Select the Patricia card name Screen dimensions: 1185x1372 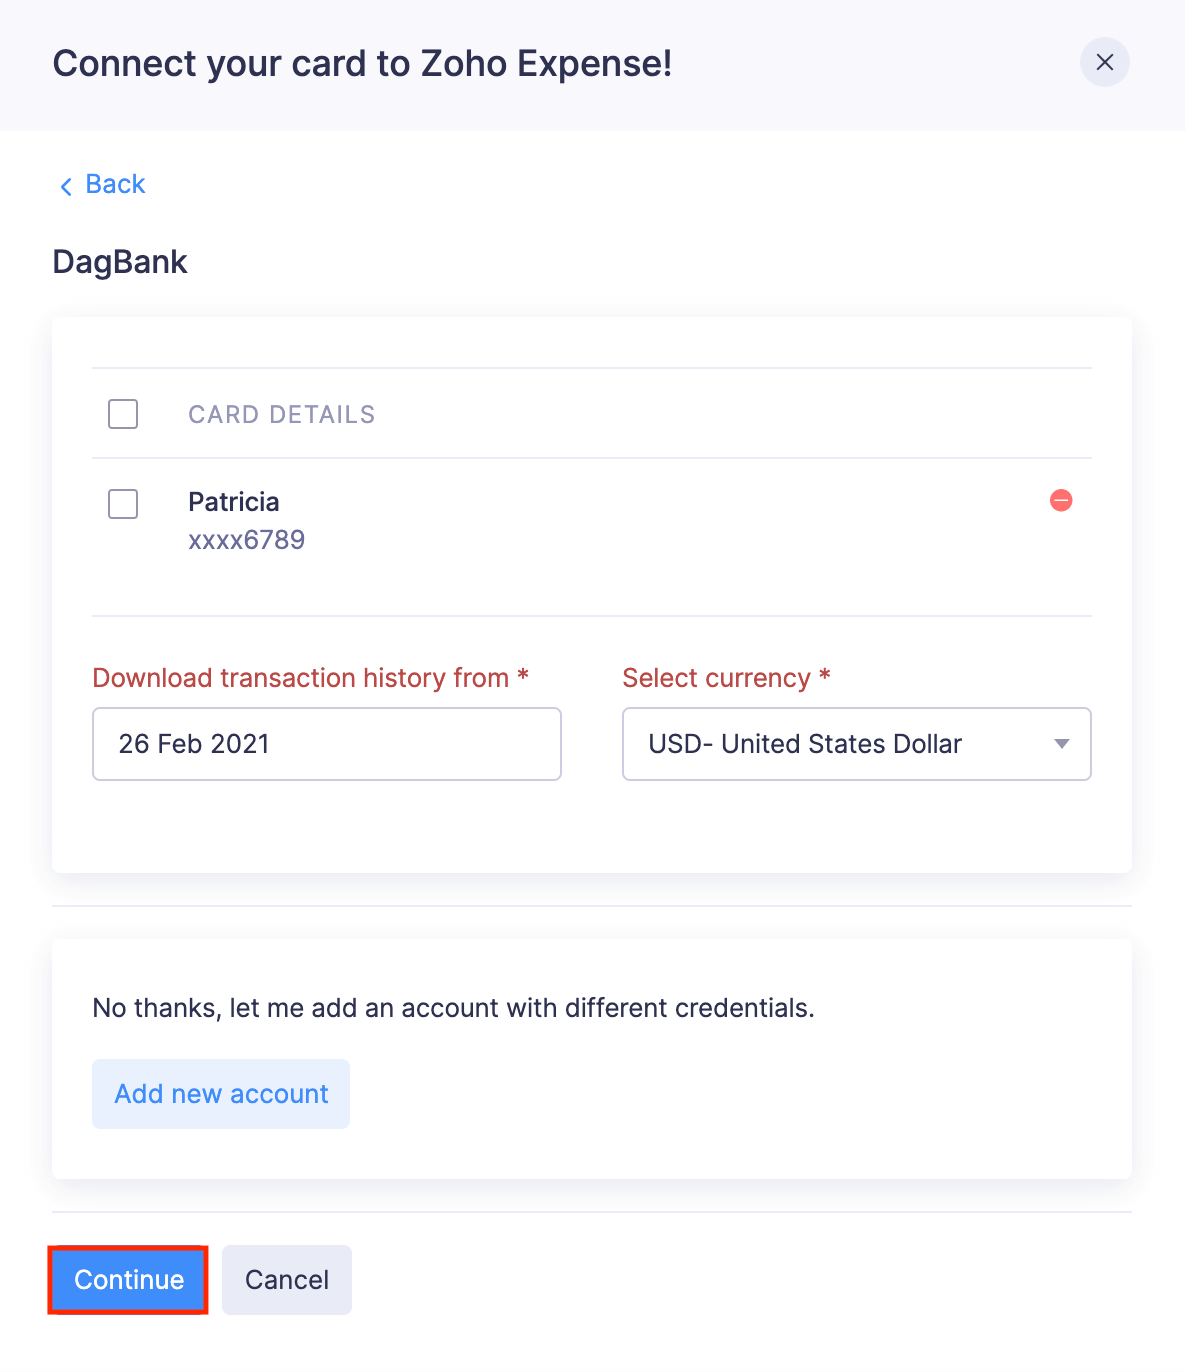[x=234, y=502]
